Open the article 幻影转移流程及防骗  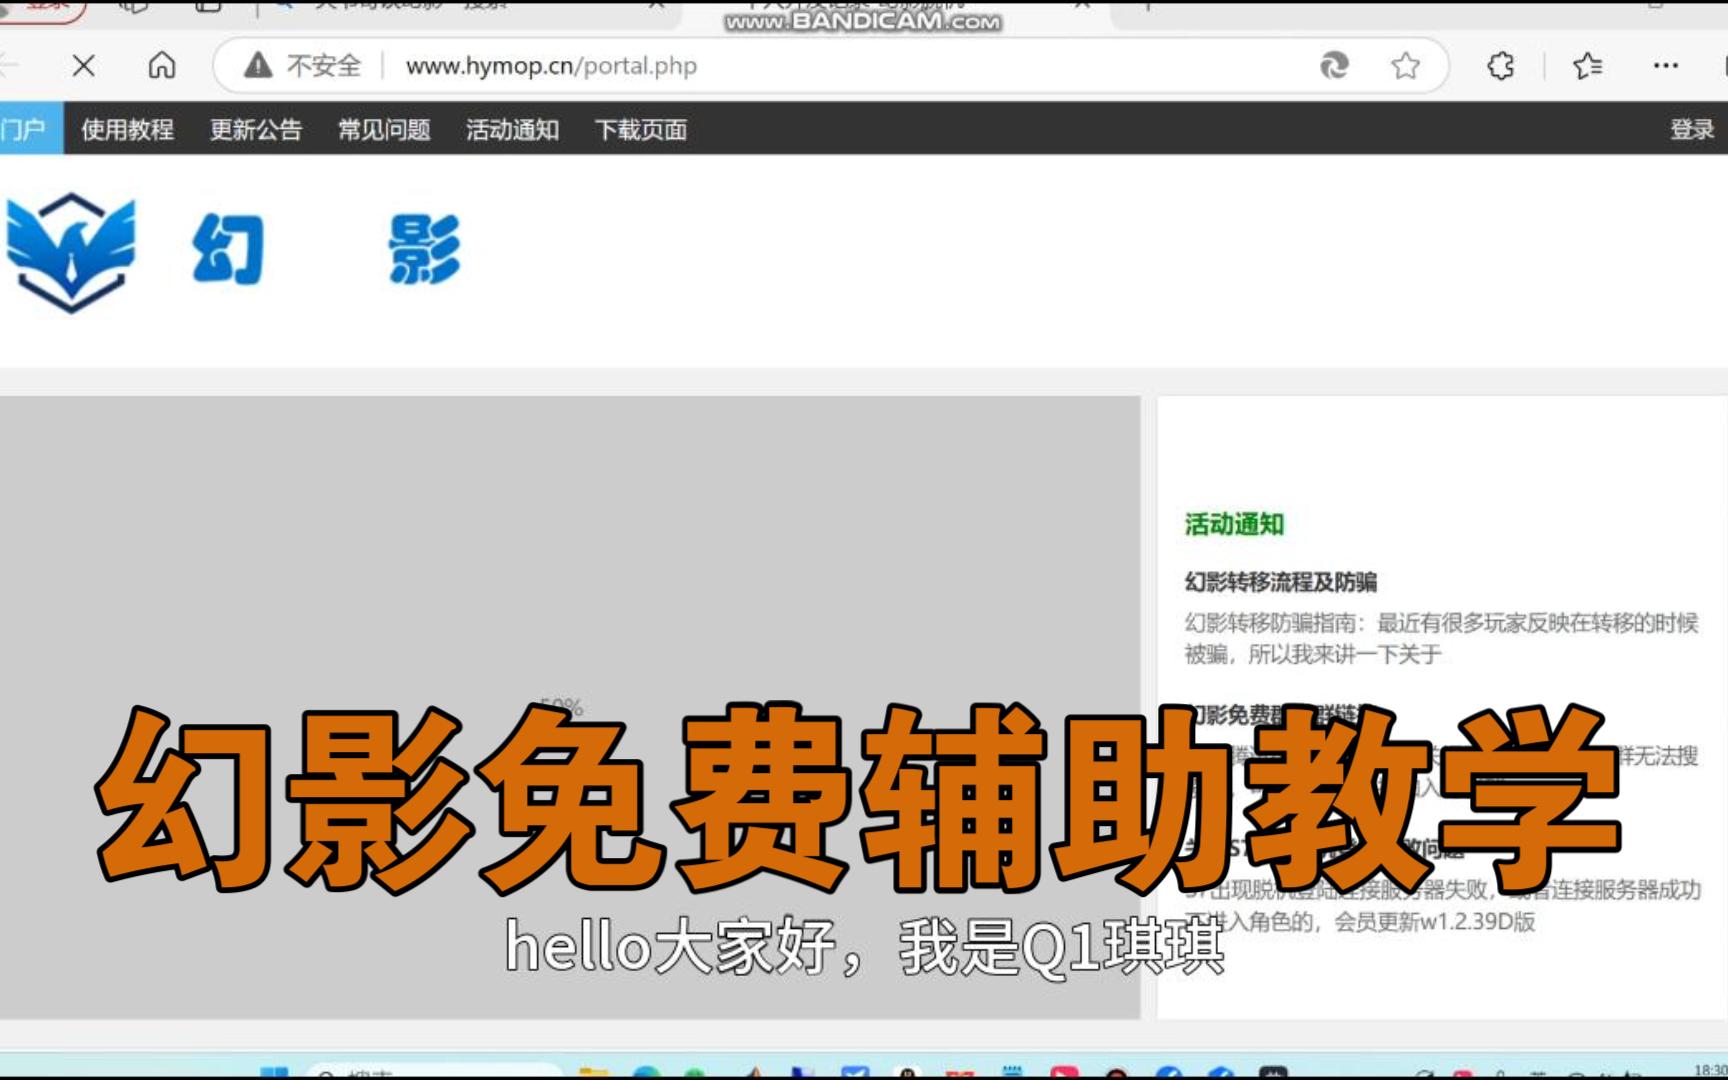pos(1280,582)
